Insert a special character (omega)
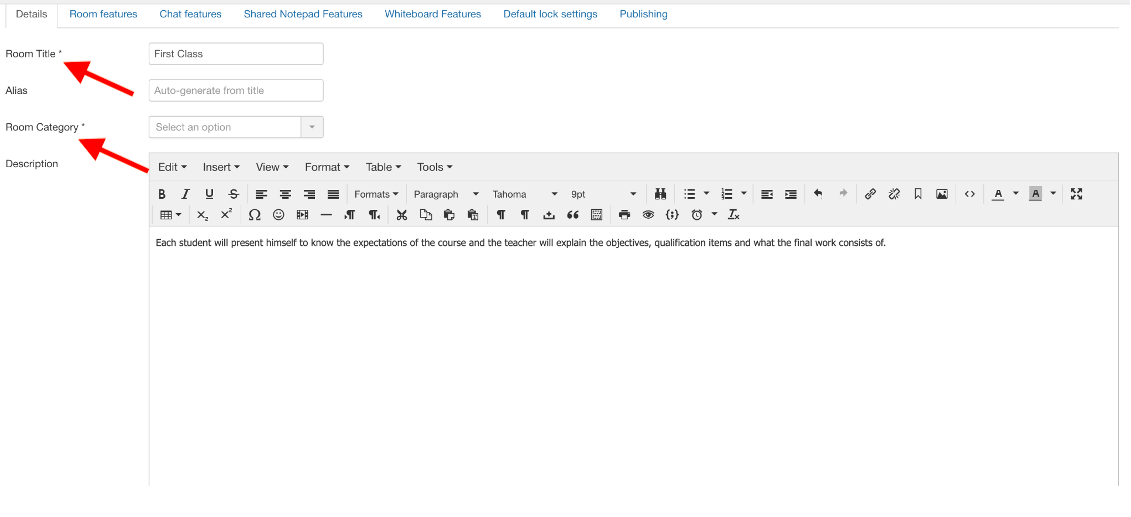The width and height of the screenshot is (1131, 517). (255, 215)
